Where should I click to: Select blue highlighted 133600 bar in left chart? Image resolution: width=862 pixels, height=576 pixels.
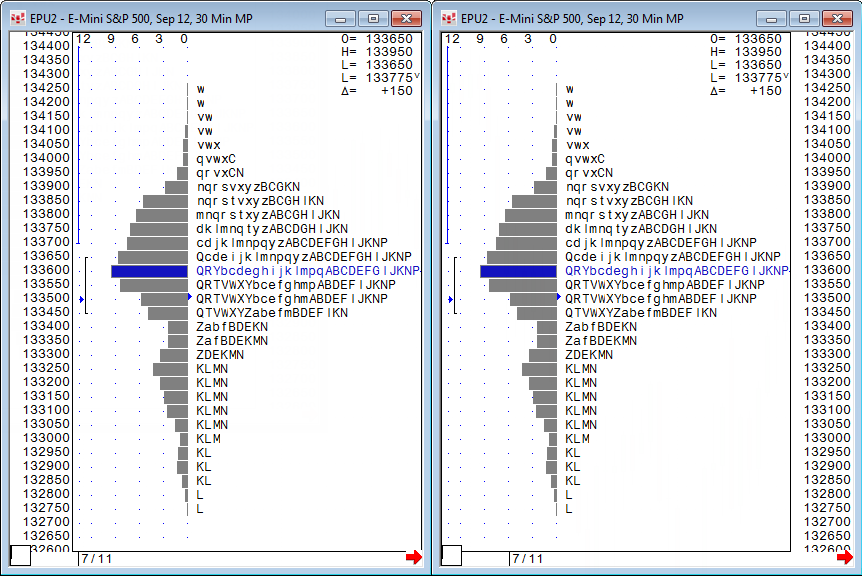150,271
